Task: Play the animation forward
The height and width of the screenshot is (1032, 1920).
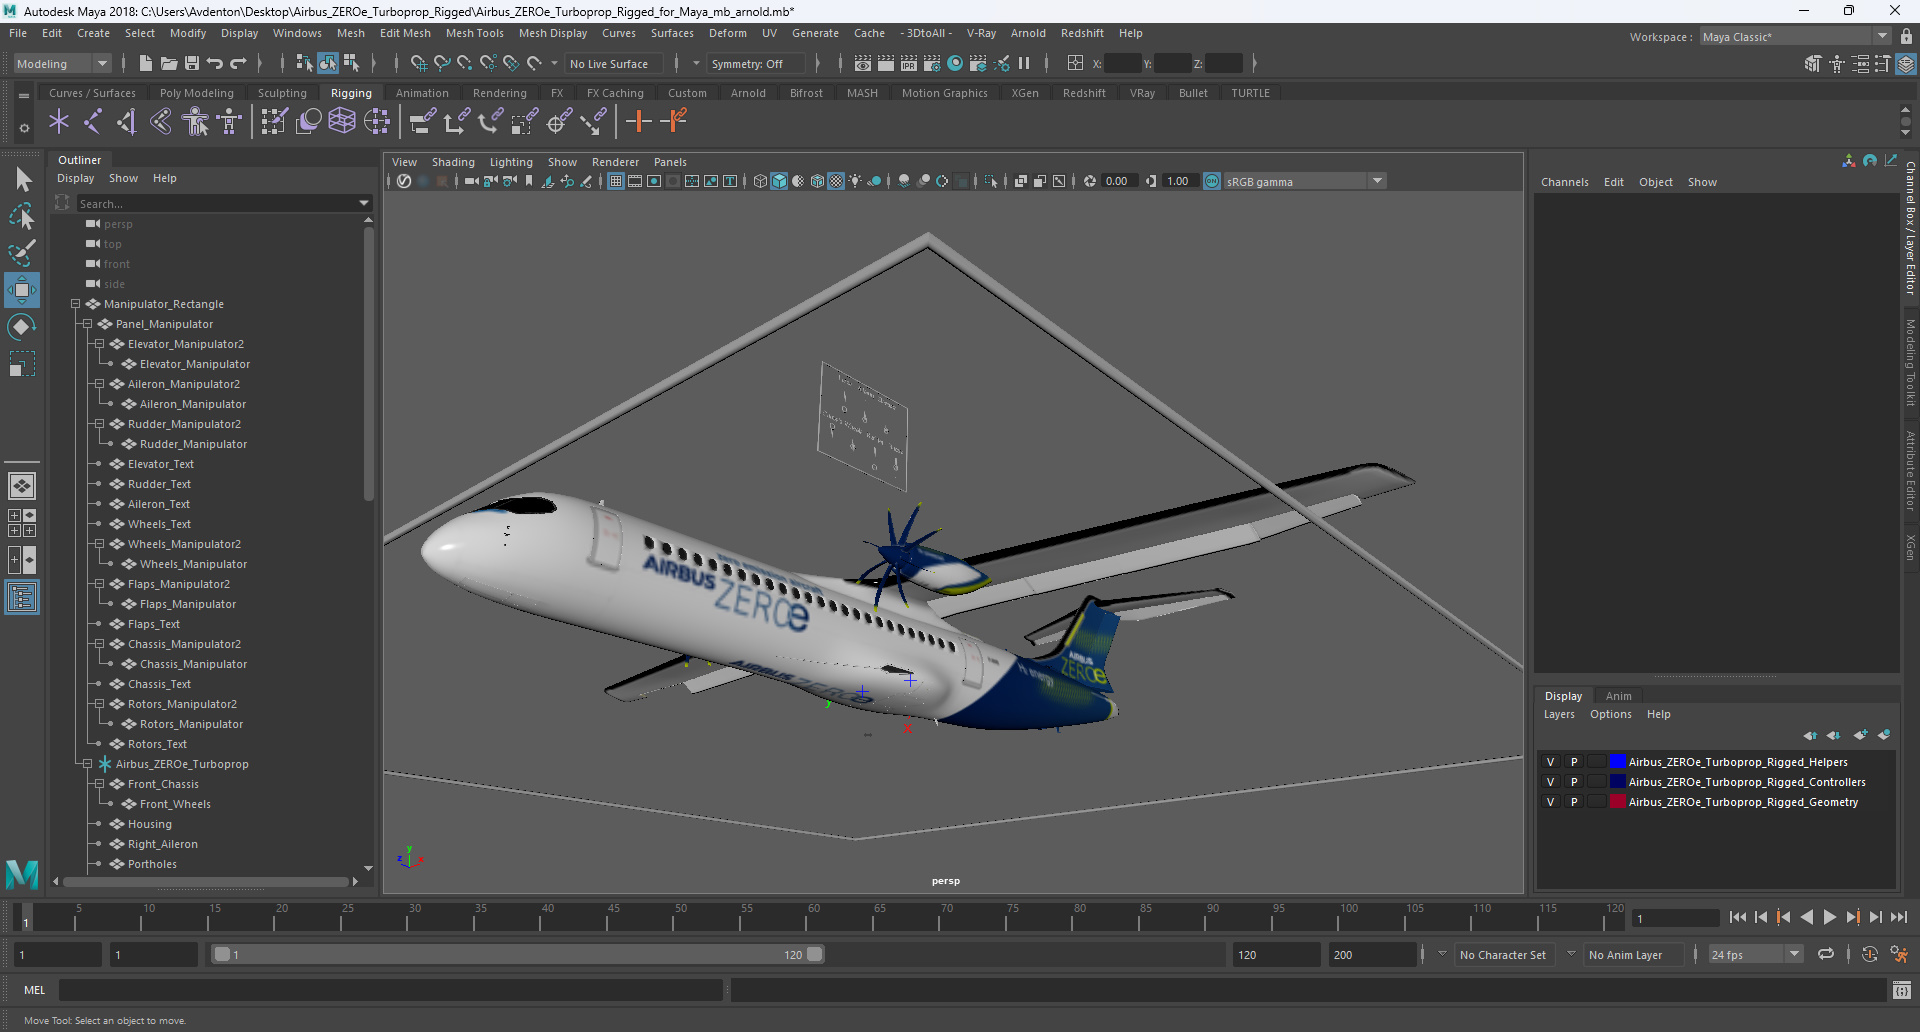Action: pyautogui.click(x=1829, y=917)
